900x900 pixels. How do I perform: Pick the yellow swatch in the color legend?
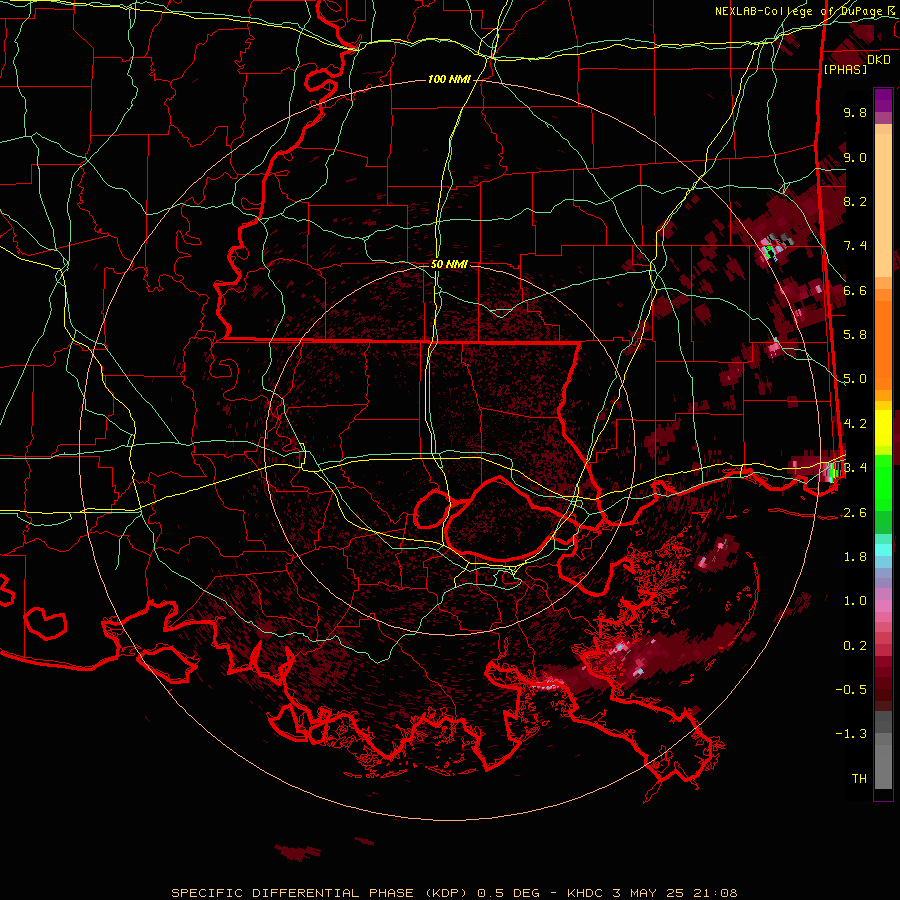point(883,428)
